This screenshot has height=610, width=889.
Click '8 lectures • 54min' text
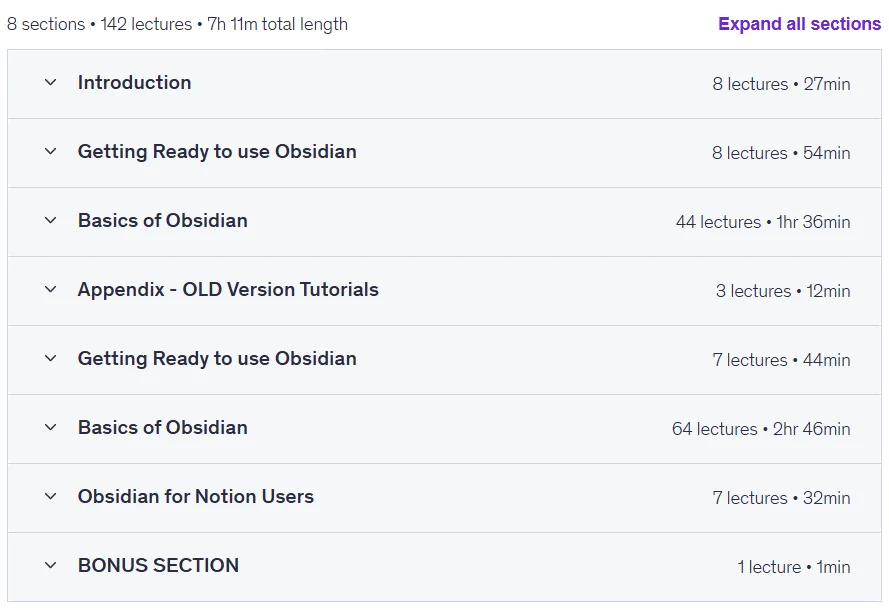(x=781, y=153)
